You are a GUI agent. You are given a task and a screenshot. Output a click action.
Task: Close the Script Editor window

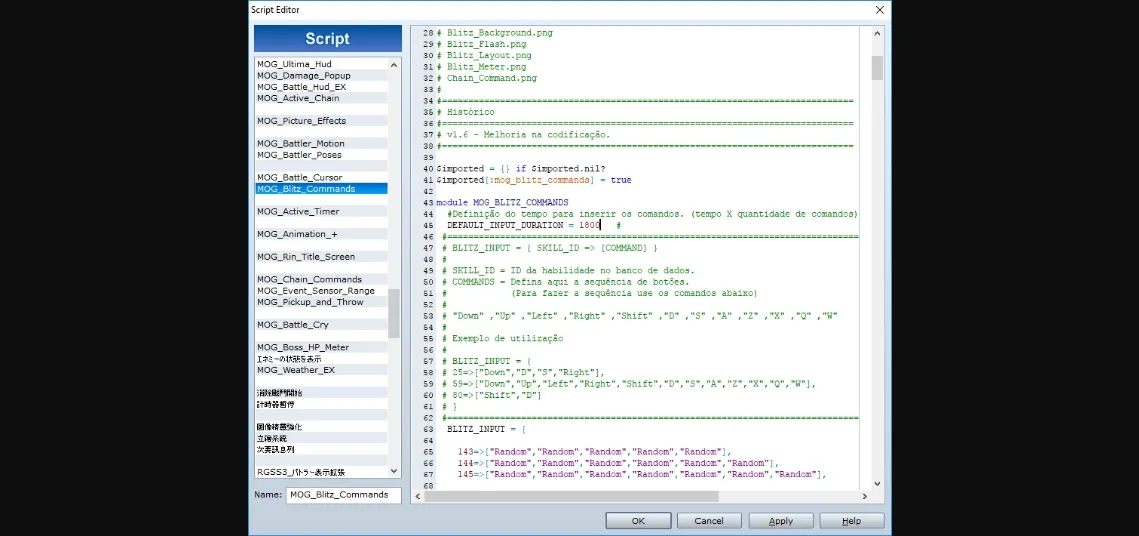coord(879,10)
